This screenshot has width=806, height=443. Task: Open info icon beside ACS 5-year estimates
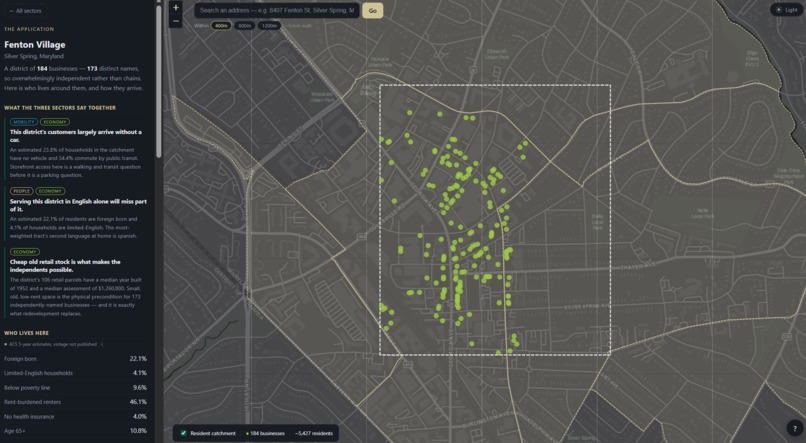[x=102, y=344]
